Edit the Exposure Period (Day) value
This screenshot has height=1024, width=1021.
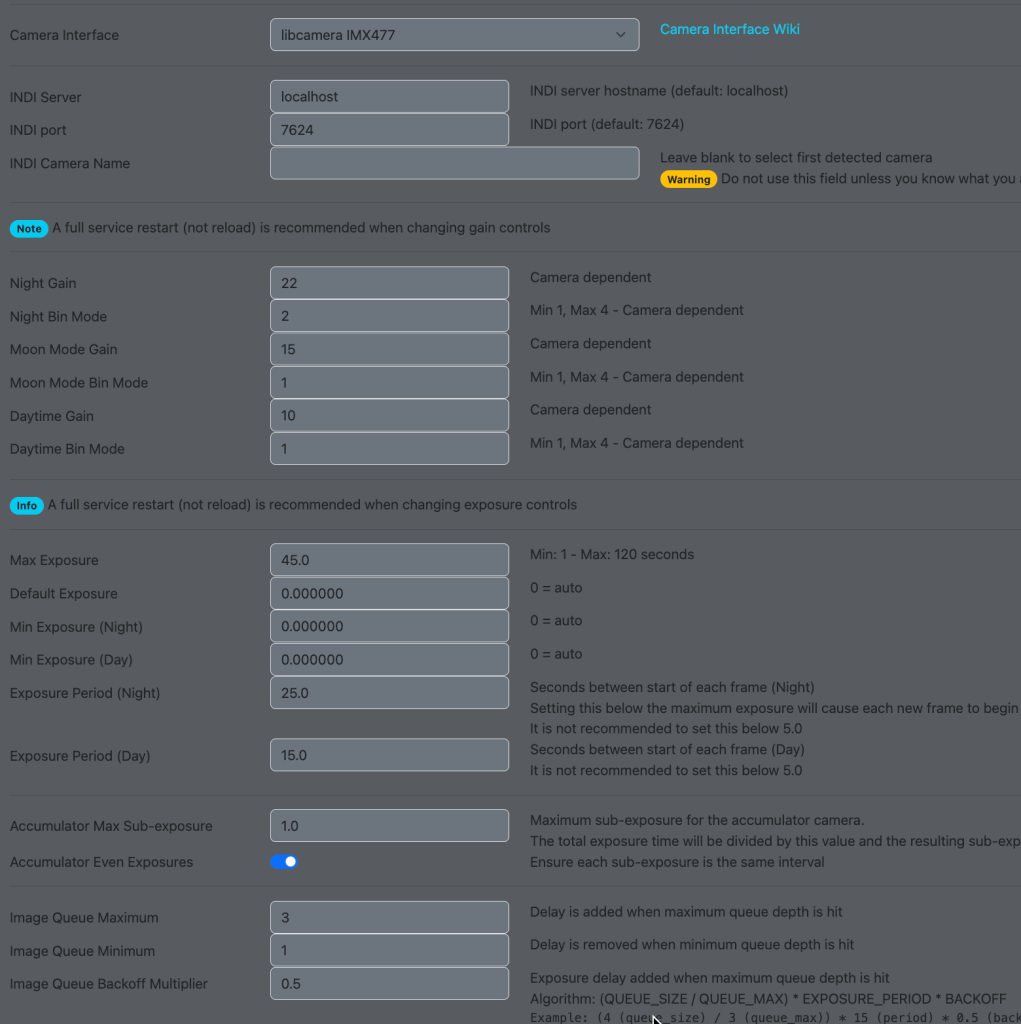pos(389,755)
